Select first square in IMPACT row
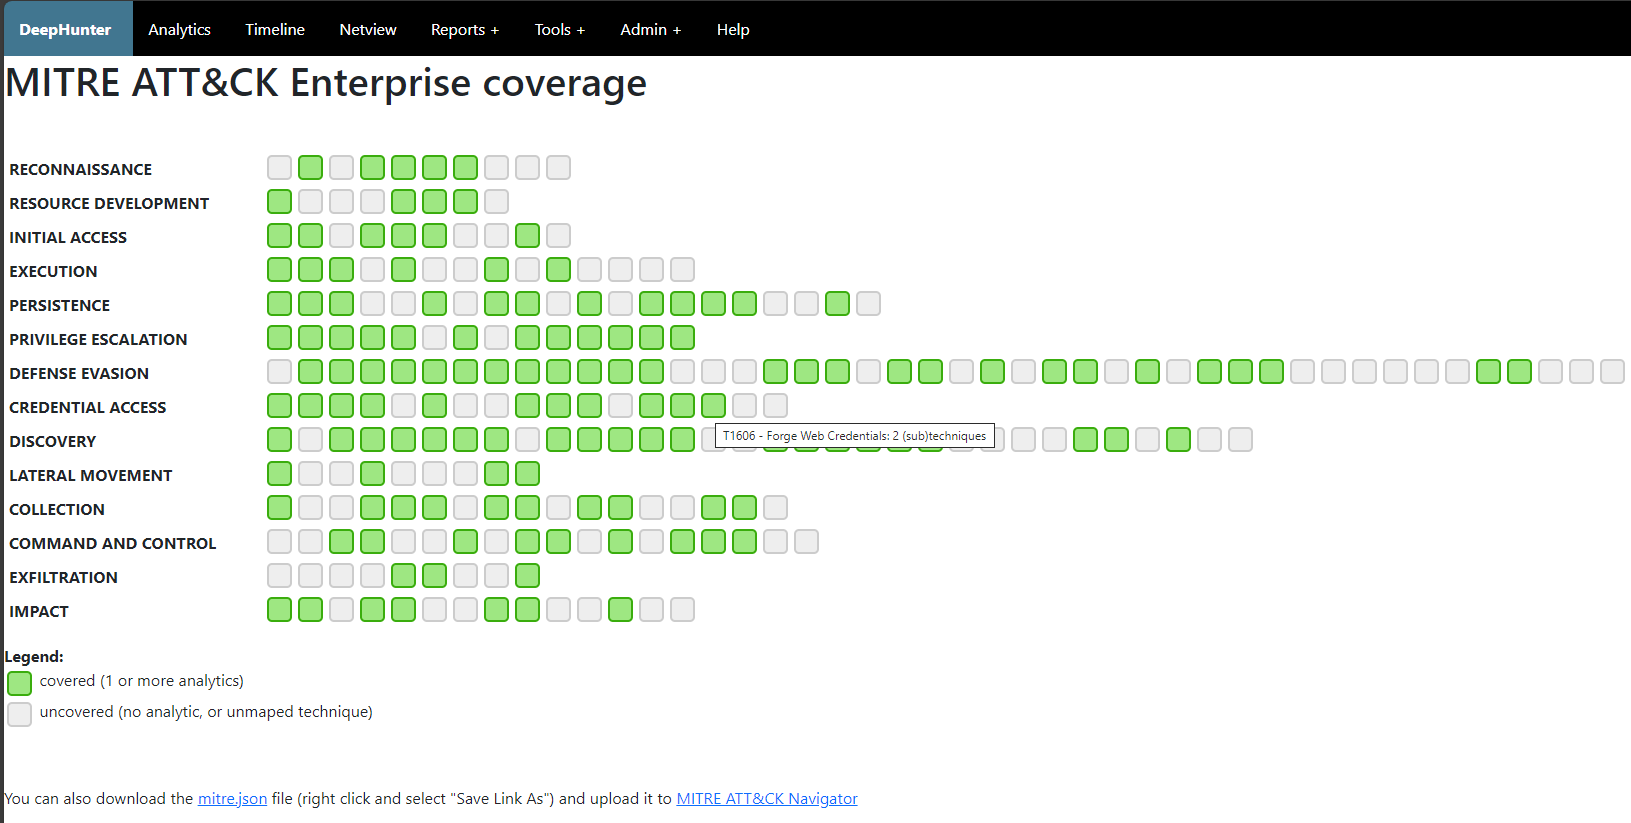 click(280, 609)
